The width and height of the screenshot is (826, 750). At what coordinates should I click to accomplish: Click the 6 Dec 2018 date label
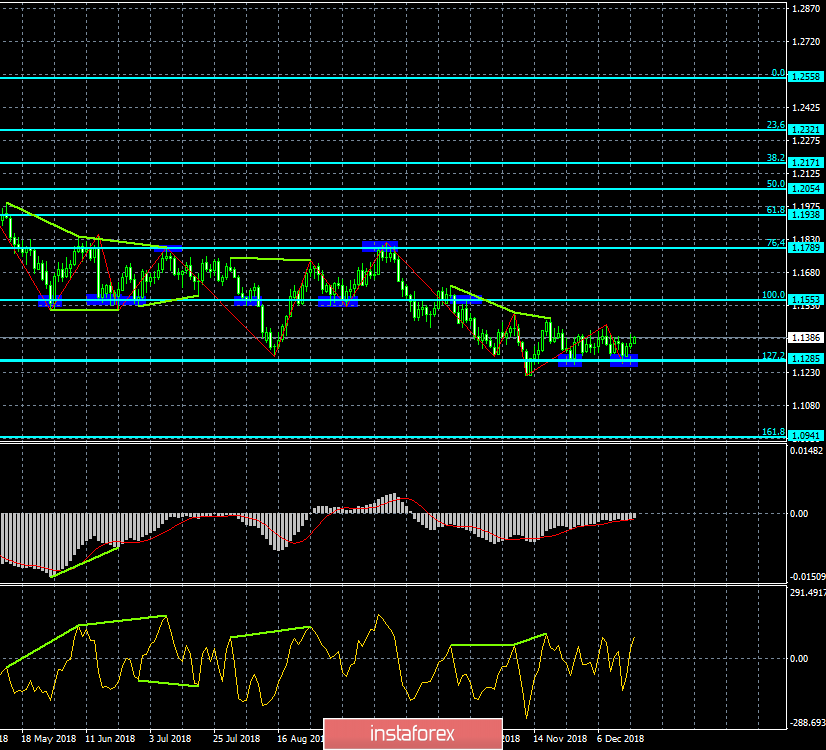pyautogui.click(x=621, y=738)
